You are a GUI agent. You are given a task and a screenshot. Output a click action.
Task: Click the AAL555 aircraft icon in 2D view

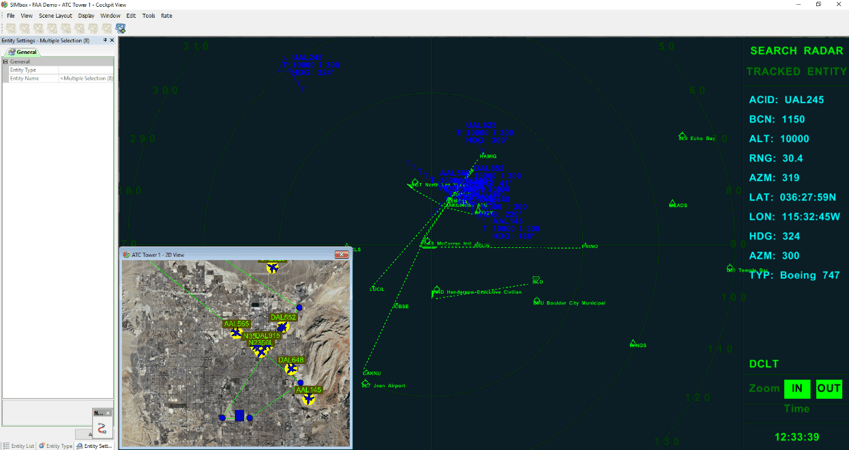point(237,334)
